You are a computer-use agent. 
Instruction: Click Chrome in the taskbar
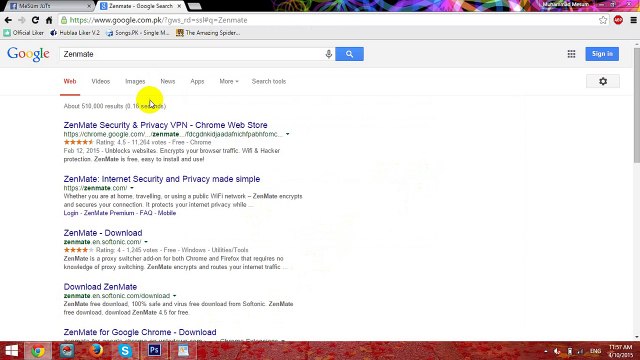tap(38, 351)
